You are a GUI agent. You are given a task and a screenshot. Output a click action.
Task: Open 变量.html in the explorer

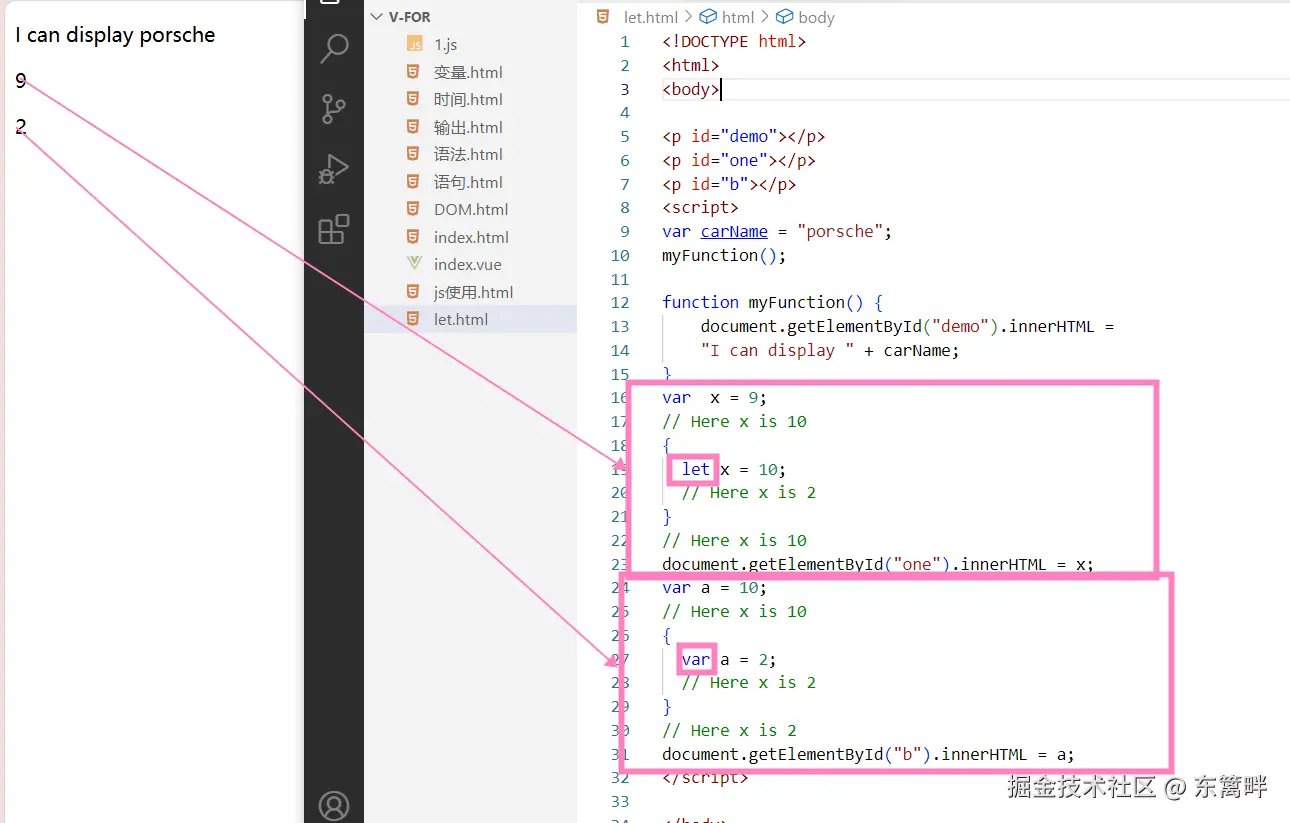point(470,72)
